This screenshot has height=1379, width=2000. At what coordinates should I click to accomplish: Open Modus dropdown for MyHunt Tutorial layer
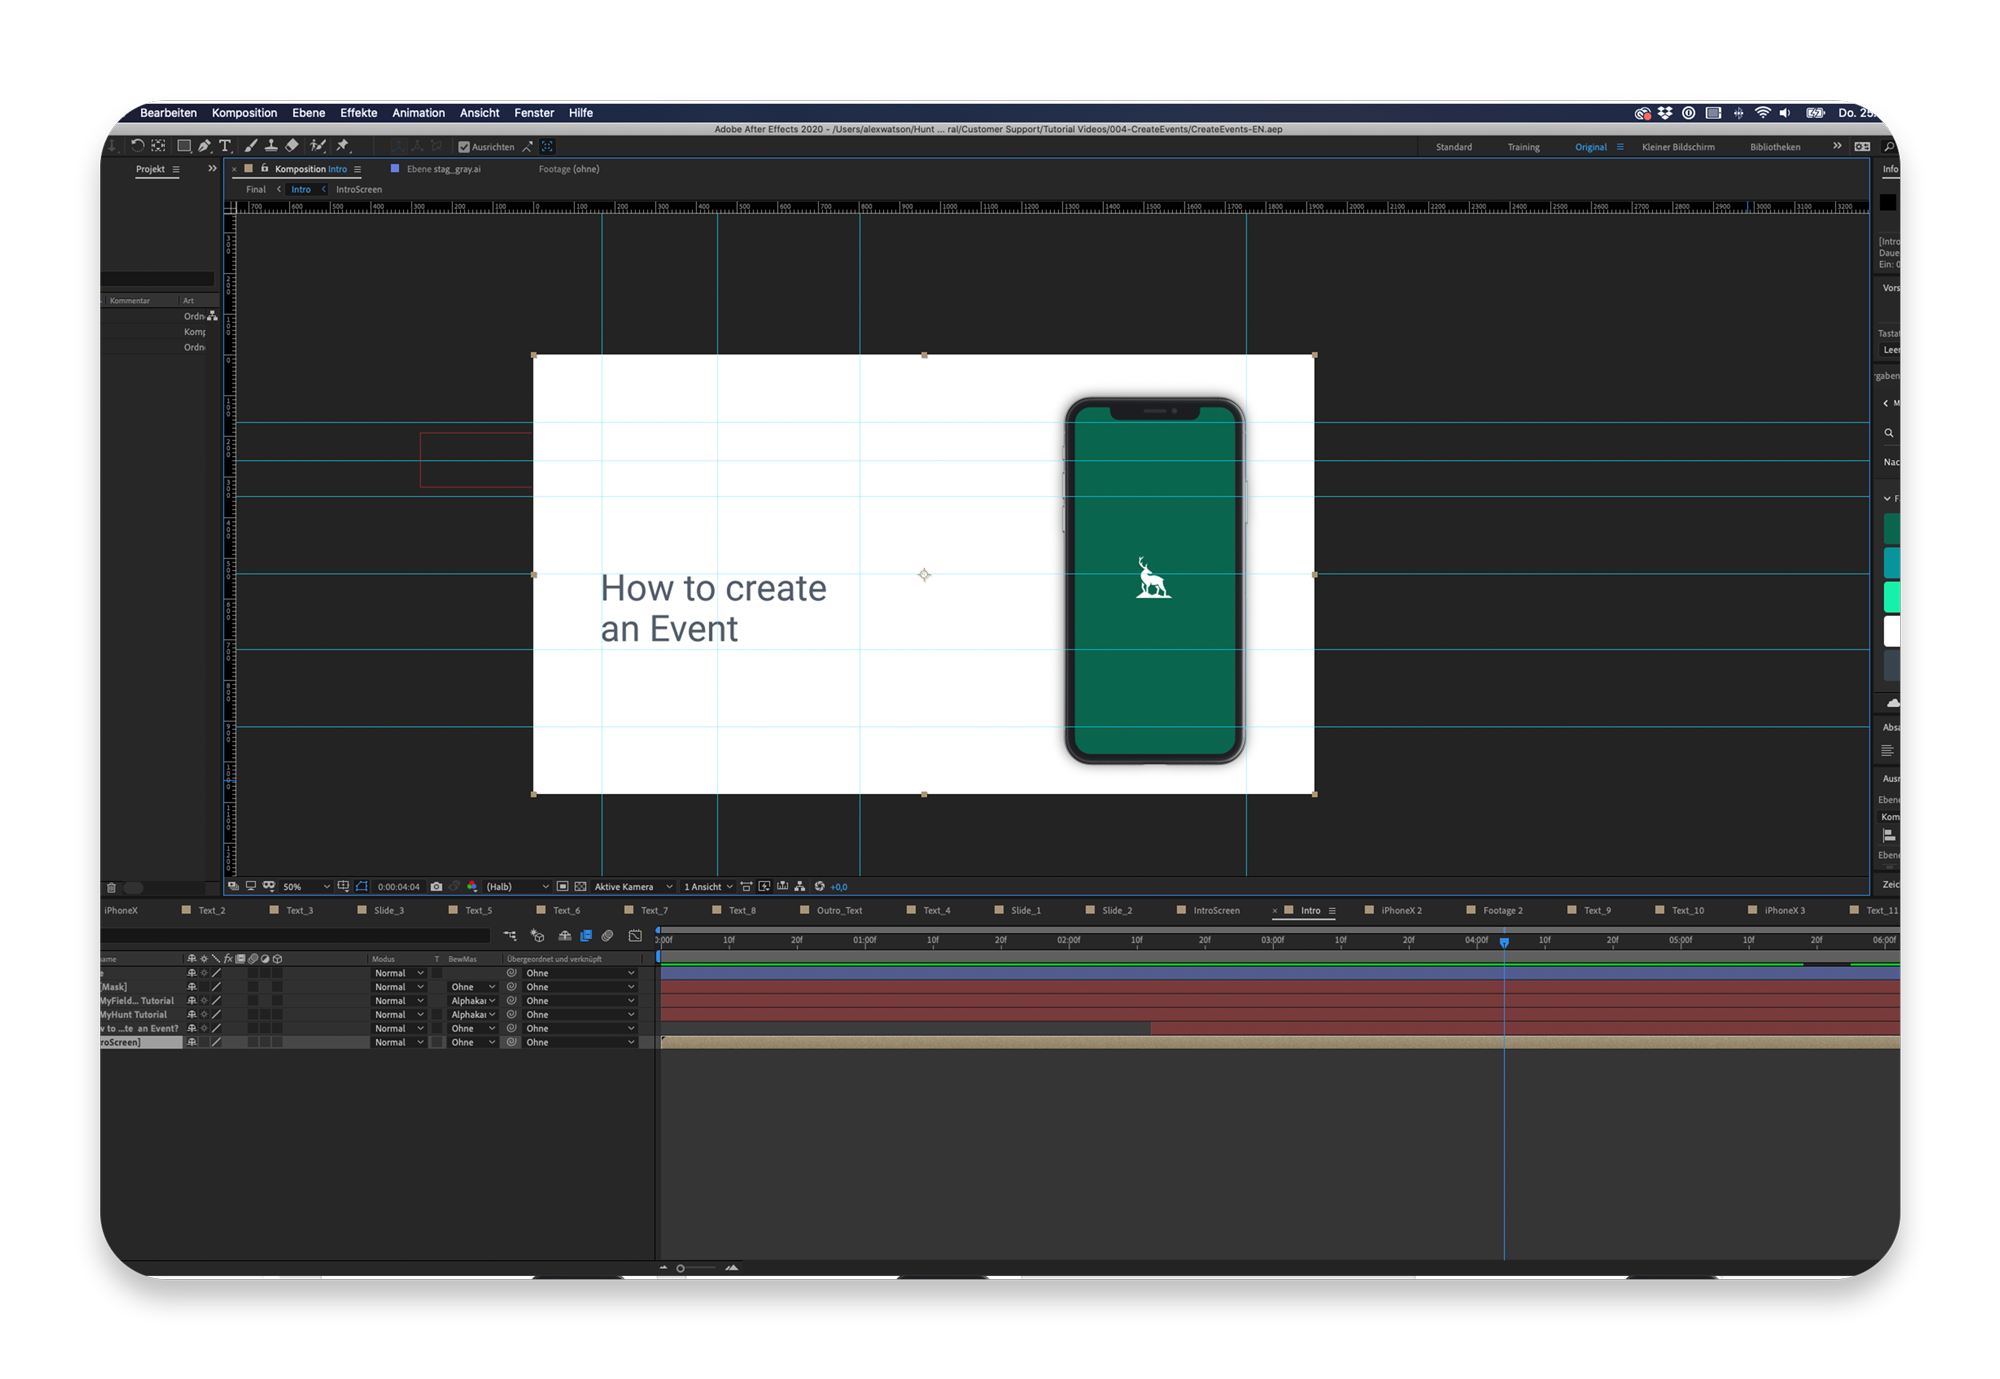pyautogui.click(x=399, y=1015)
